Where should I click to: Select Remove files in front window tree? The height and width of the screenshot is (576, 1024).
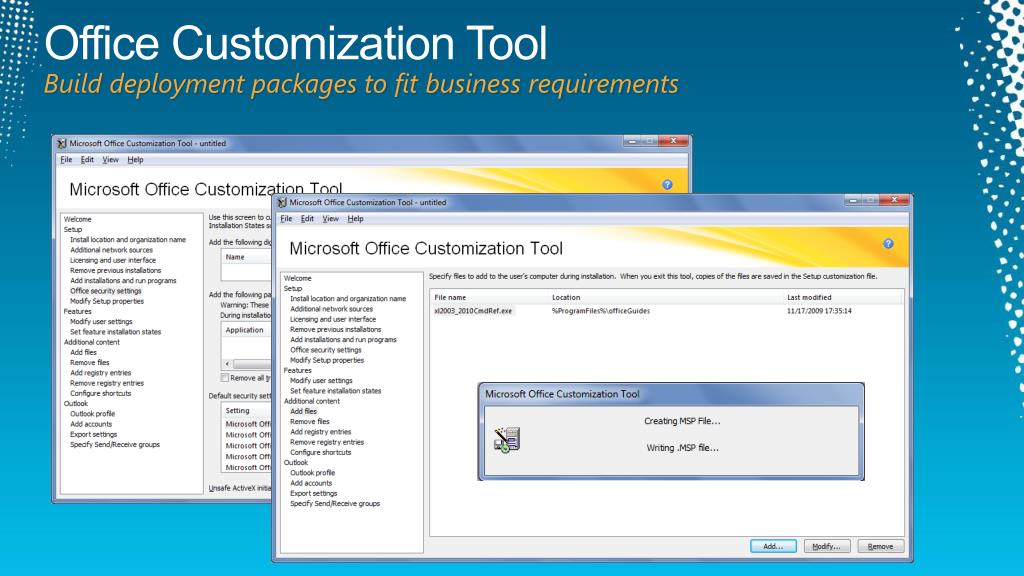tap(310, 421)
